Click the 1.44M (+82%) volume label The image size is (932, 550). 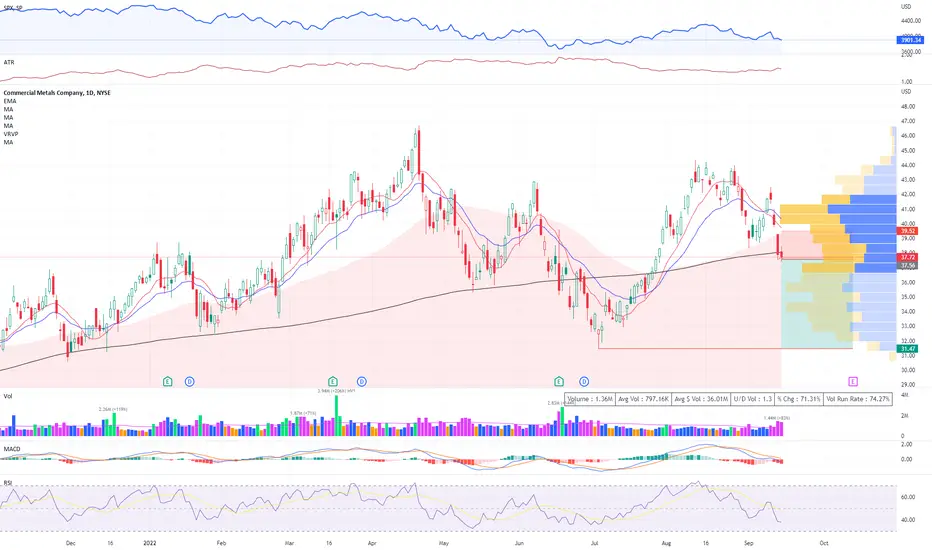(x=776, y=418)
